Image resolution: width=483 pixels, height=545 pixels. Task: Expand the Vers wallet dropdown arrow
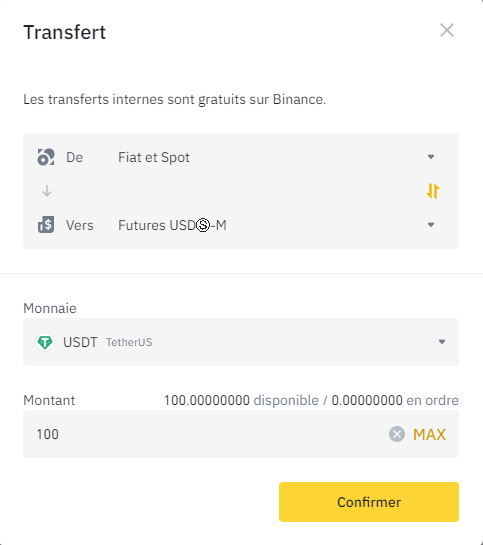click(x=431, y=225)
